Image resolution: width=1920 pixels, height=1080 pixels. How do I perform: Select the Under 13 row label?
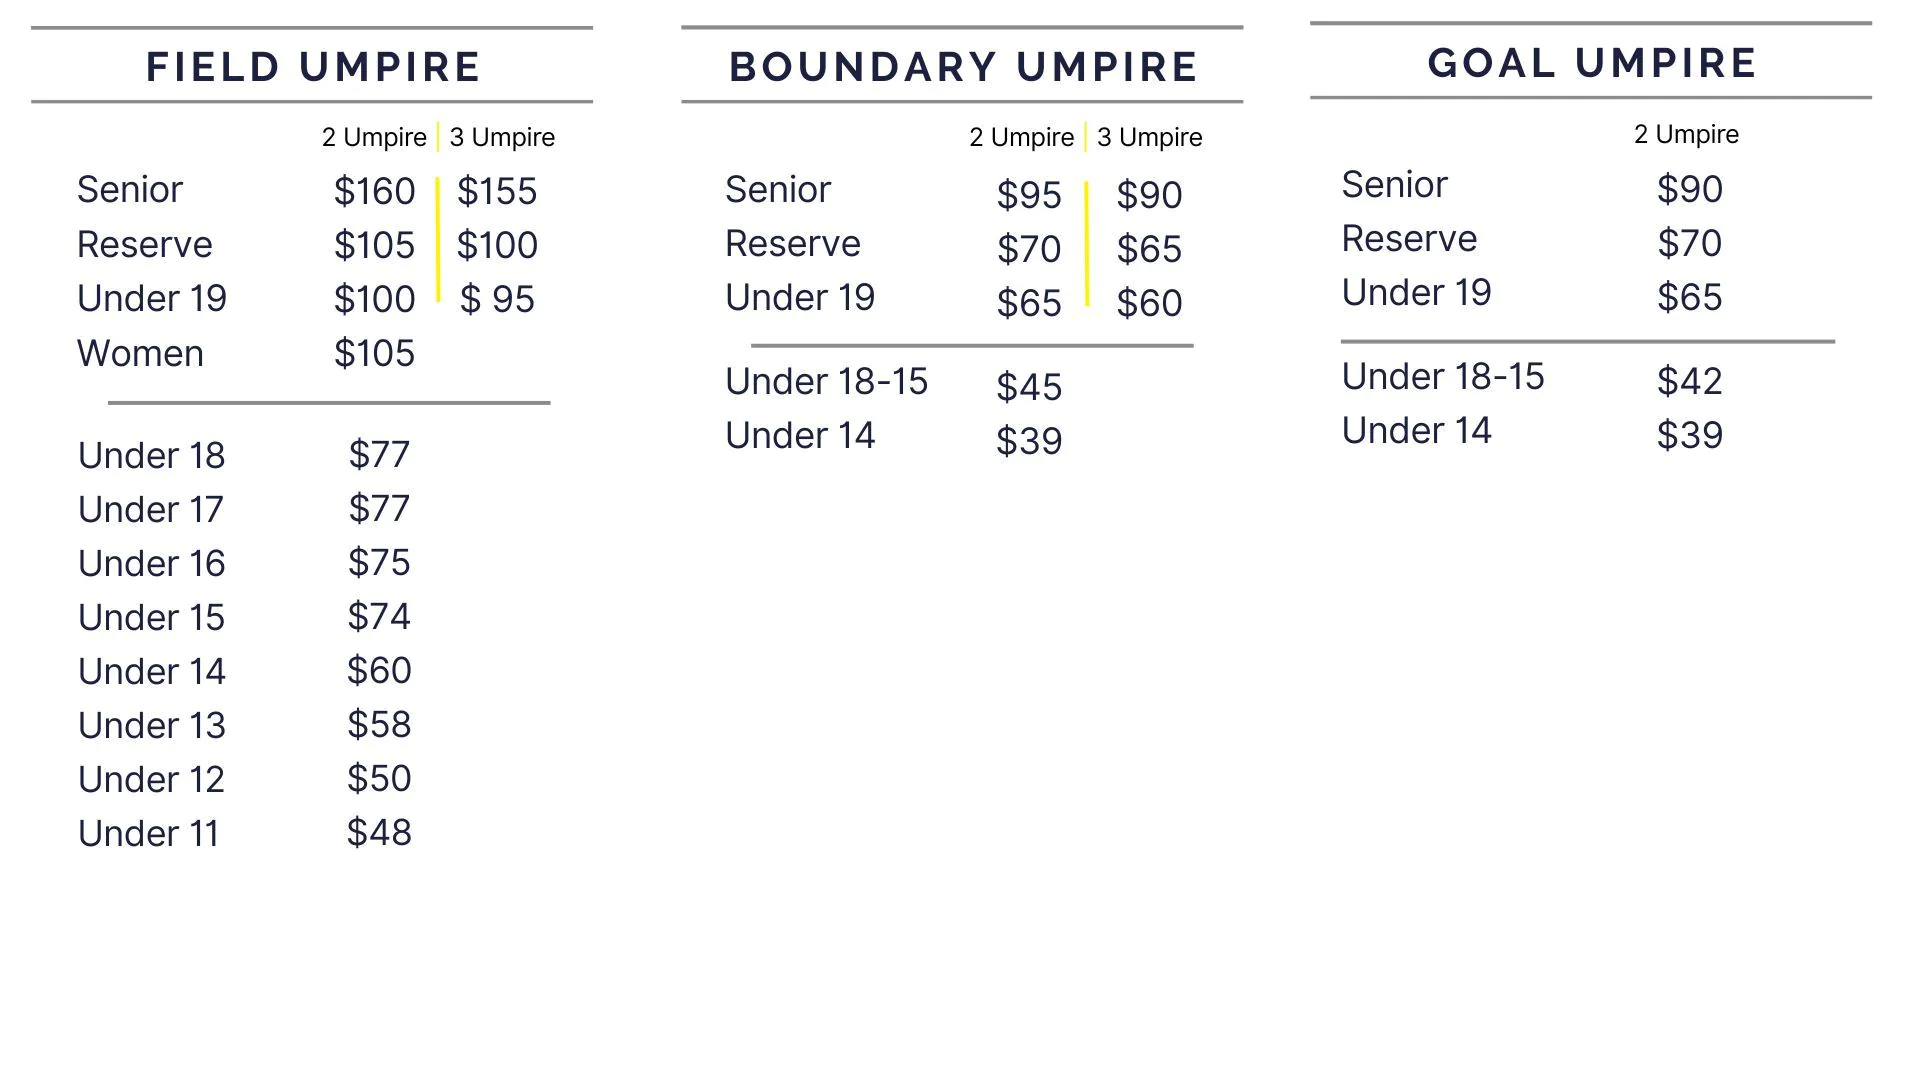point(152,725)
